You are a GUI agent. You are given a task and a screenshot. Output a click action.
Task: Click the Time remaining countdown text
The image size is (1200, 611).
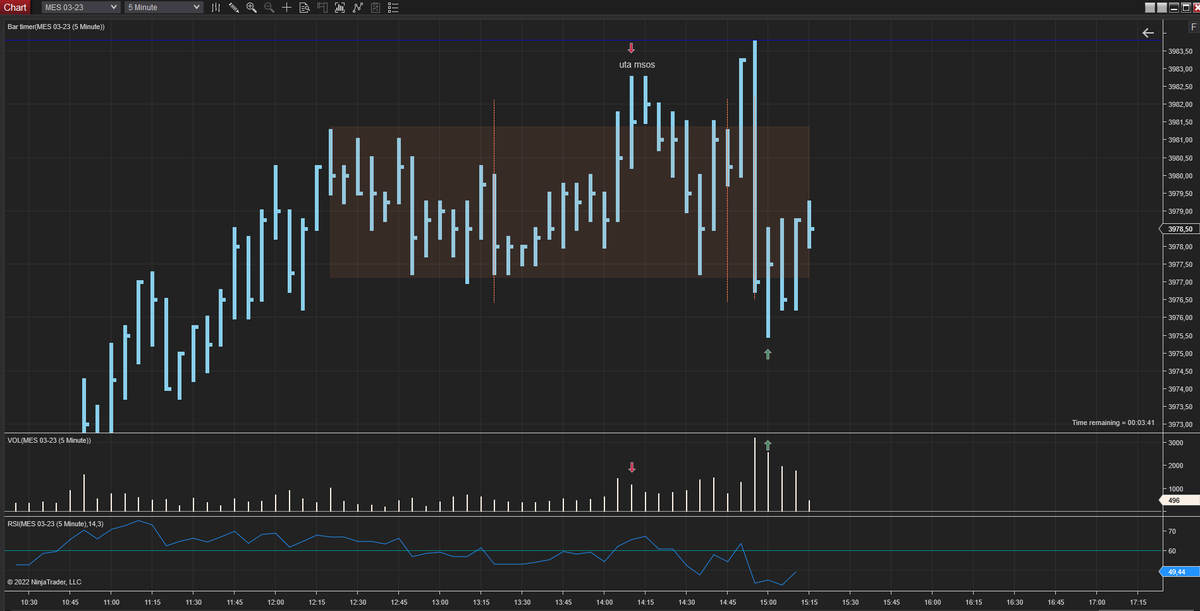pyautogui.click(x=1113, y=424)
